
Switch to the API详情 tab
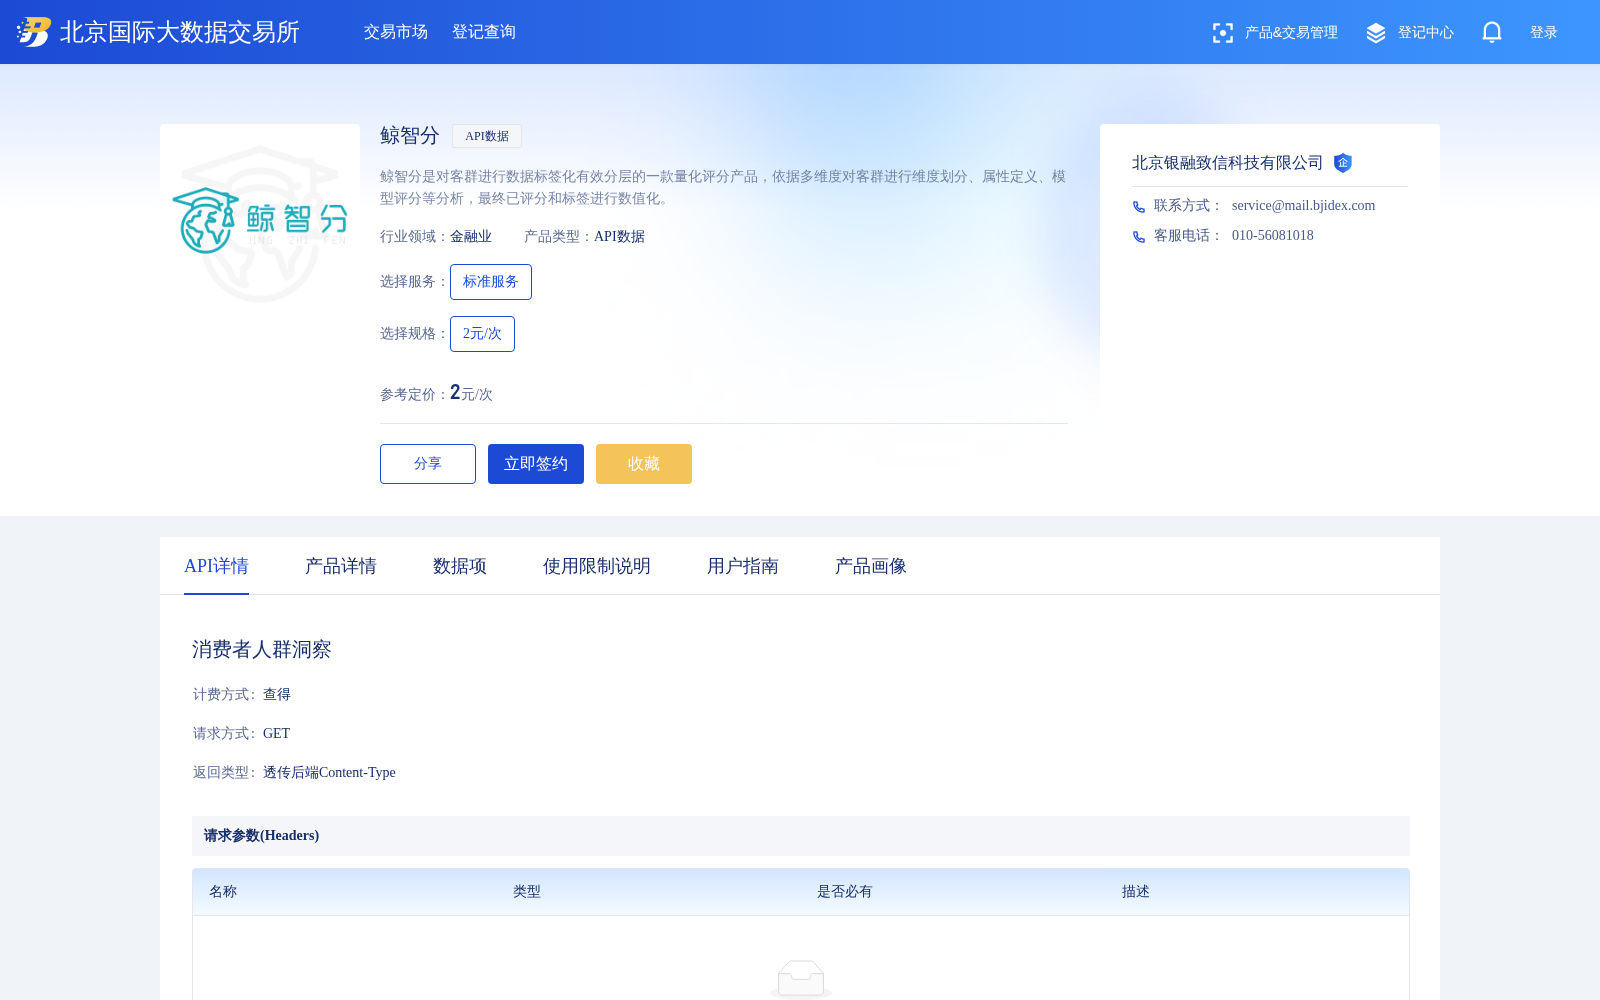tap(216, 566)
